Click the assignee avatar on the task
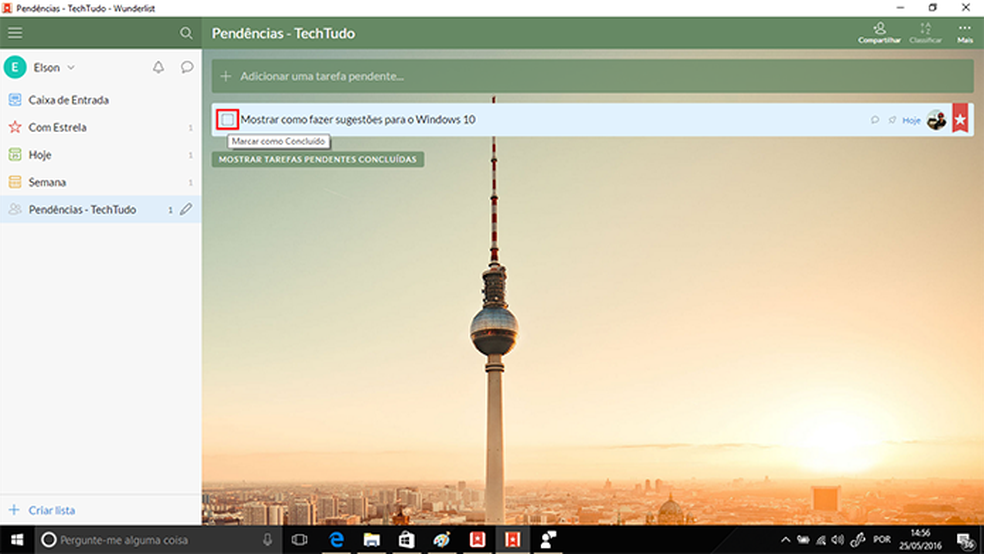 click(936, 120)
